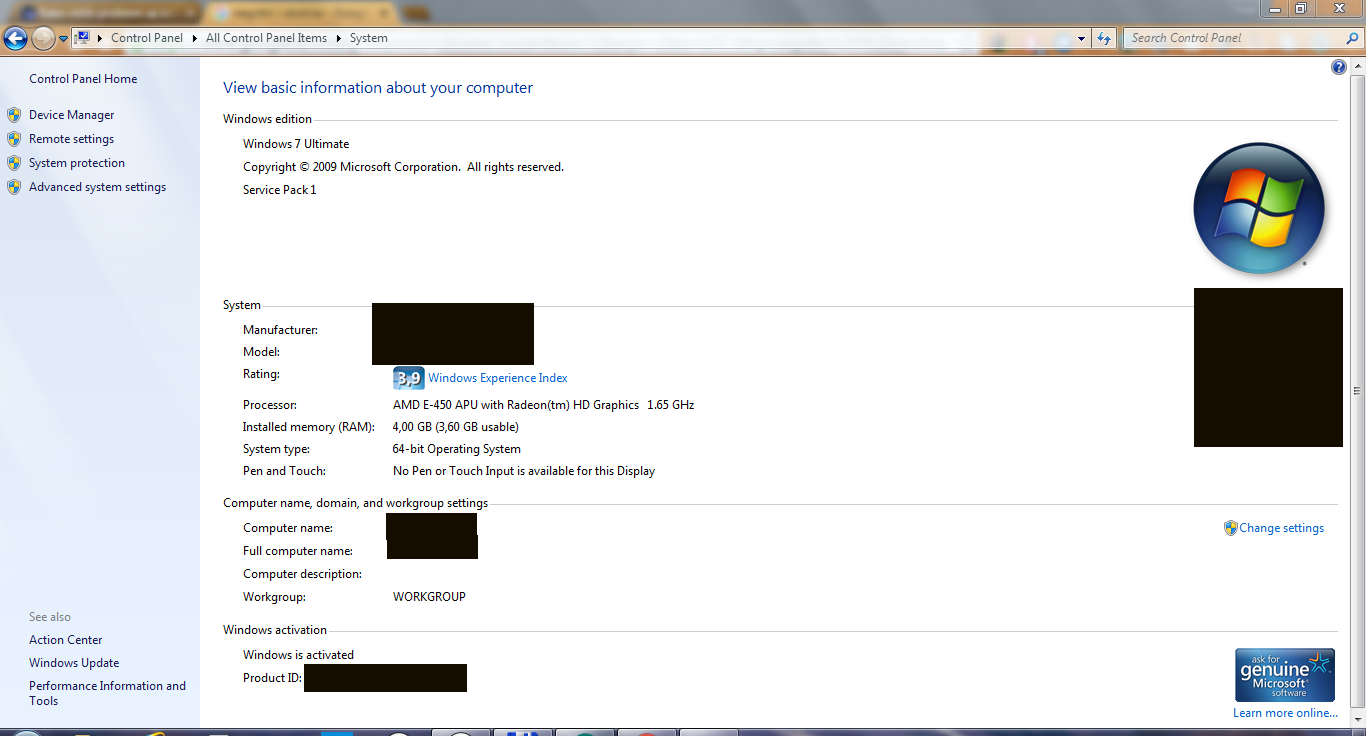The height and width of the screenshot is (736, 1366).
Task: Open Help with the question mark icon
Action: click(x=1339, y=67)
